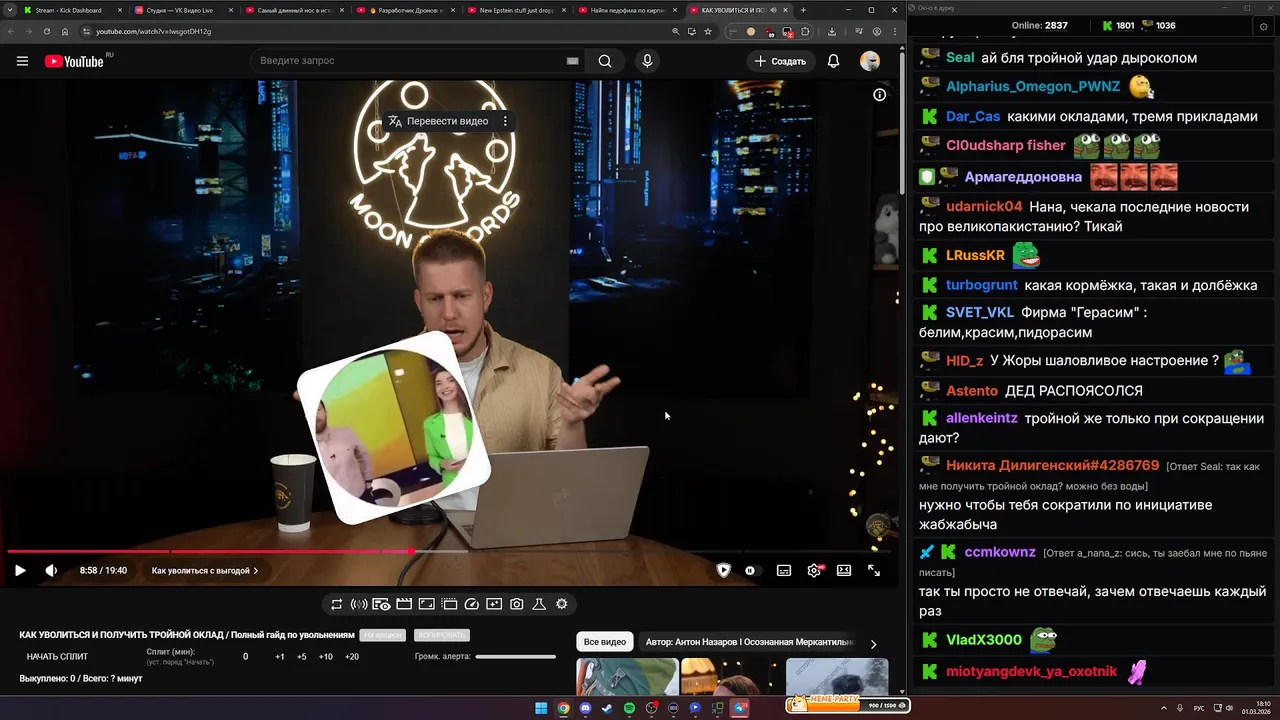Viewport: 1280px width, 720px height.
Task: Open the enhancer options gear icon
Action: coord(562,604)
